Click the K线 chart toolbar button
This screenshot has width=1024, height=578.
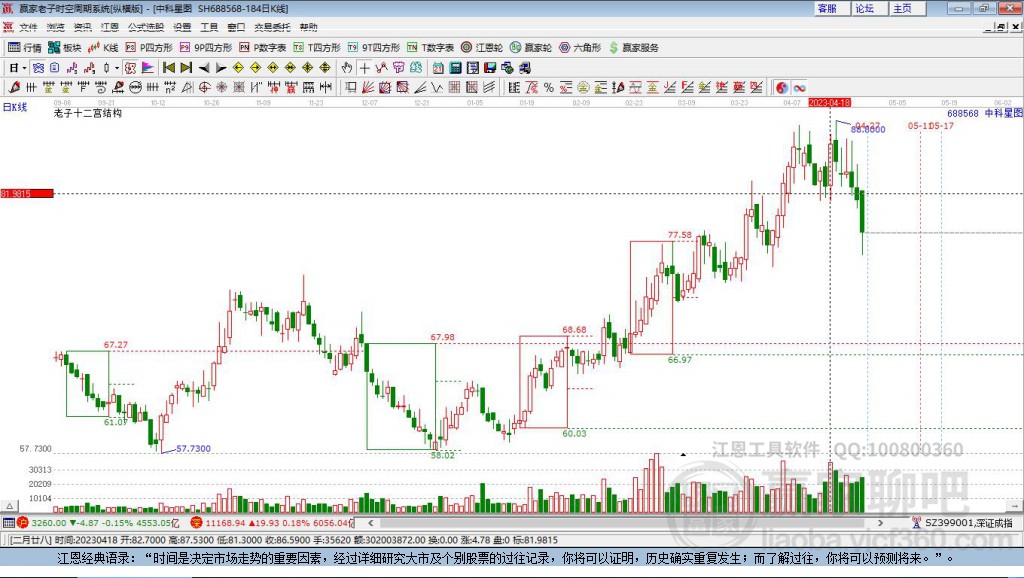(103, 47)
